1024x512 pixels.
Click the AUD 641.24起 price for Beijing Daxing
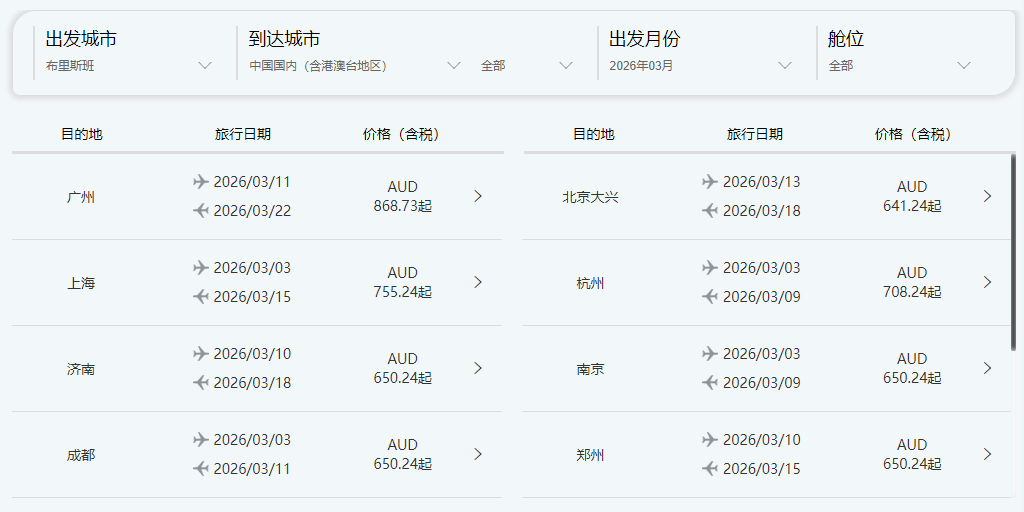click(911, 196)
